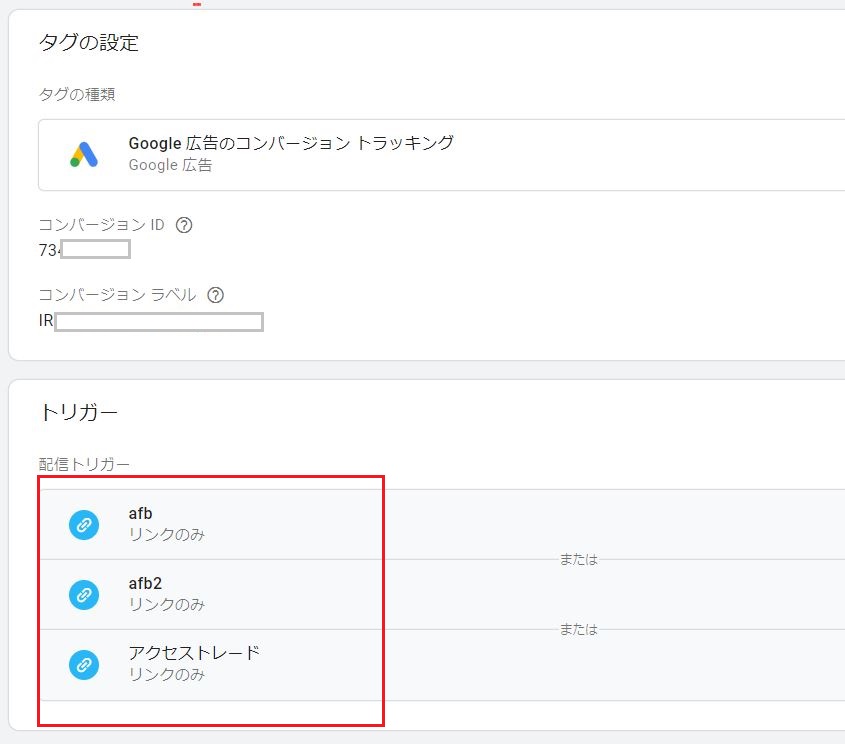This screenshot has width=845, height=744.
Task: Open help for コンバージョン ID
Action: click(x=184, y=225)
